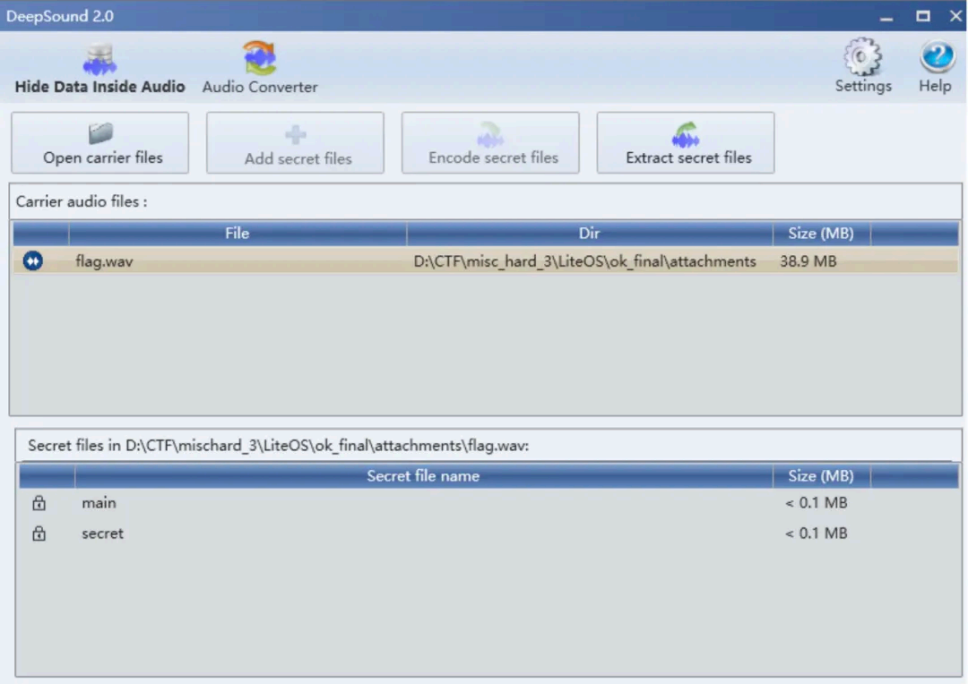
Task: Click carrier table Size (MB) column header
Action: [821, 234]
